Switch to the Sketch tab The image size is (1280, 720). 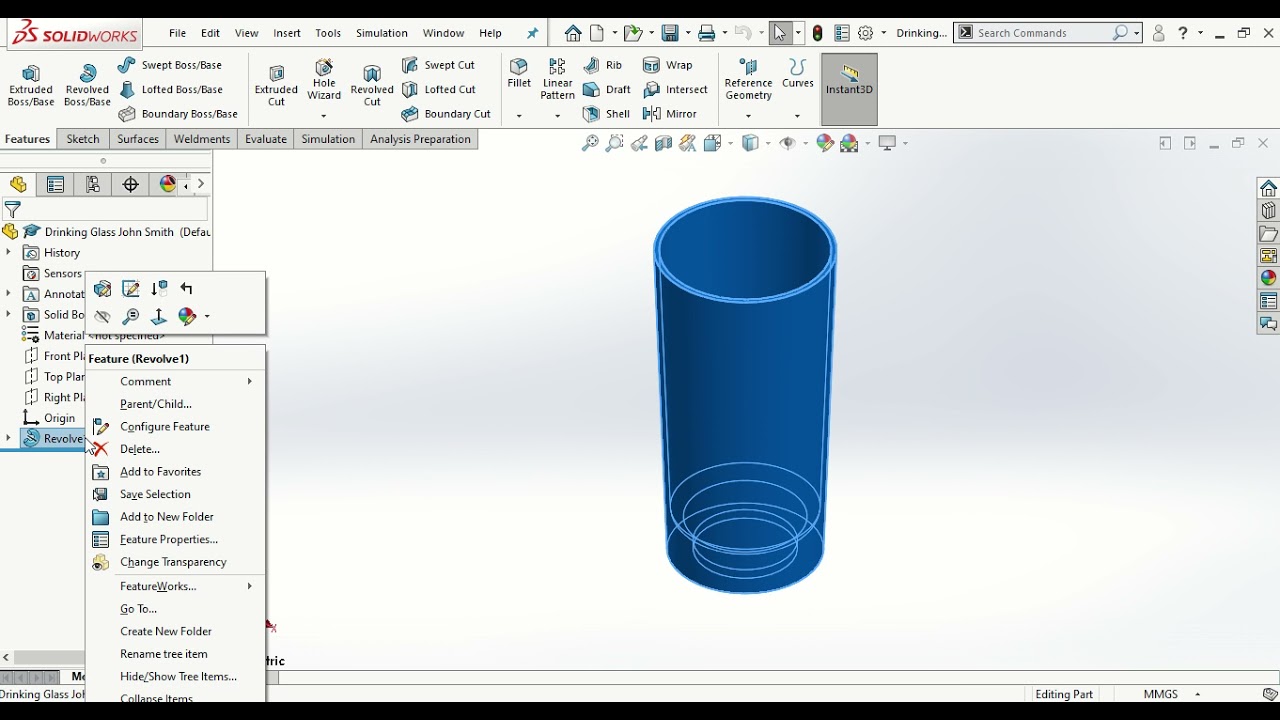coord(83,139)
